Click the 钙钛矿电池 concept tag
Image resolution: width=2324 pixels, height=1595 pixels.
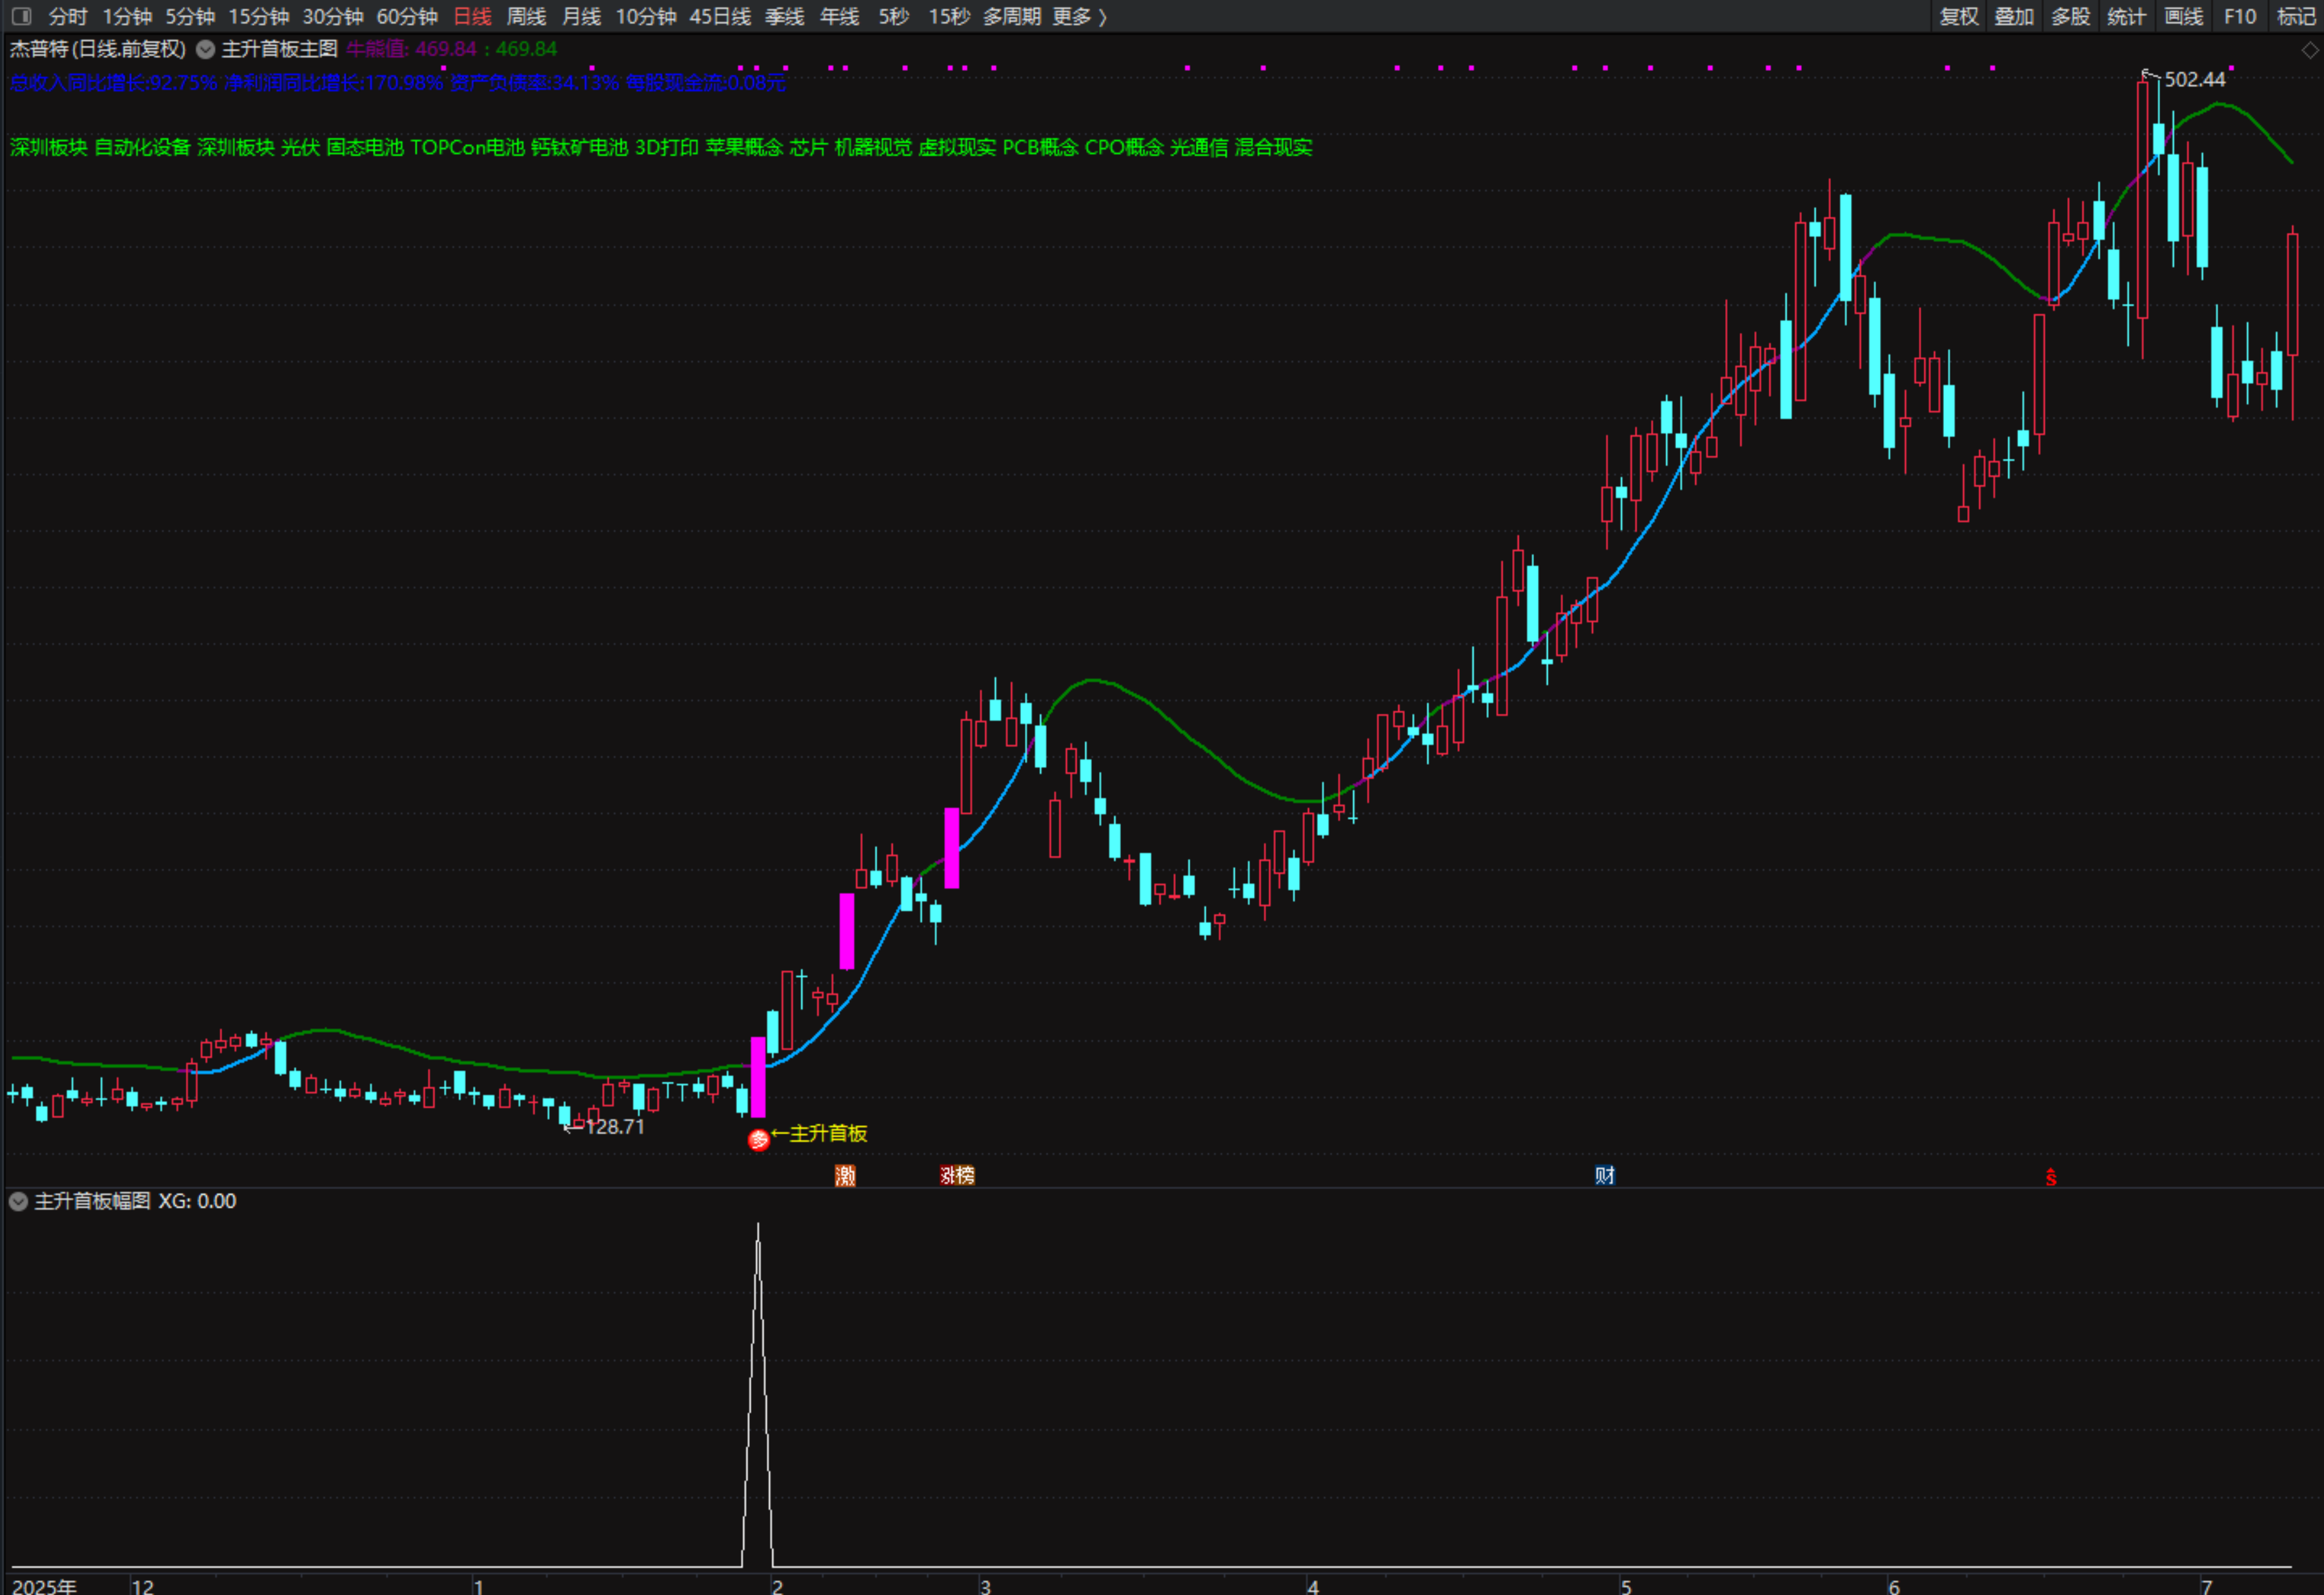pyautogui.click(x=579, y=147)
